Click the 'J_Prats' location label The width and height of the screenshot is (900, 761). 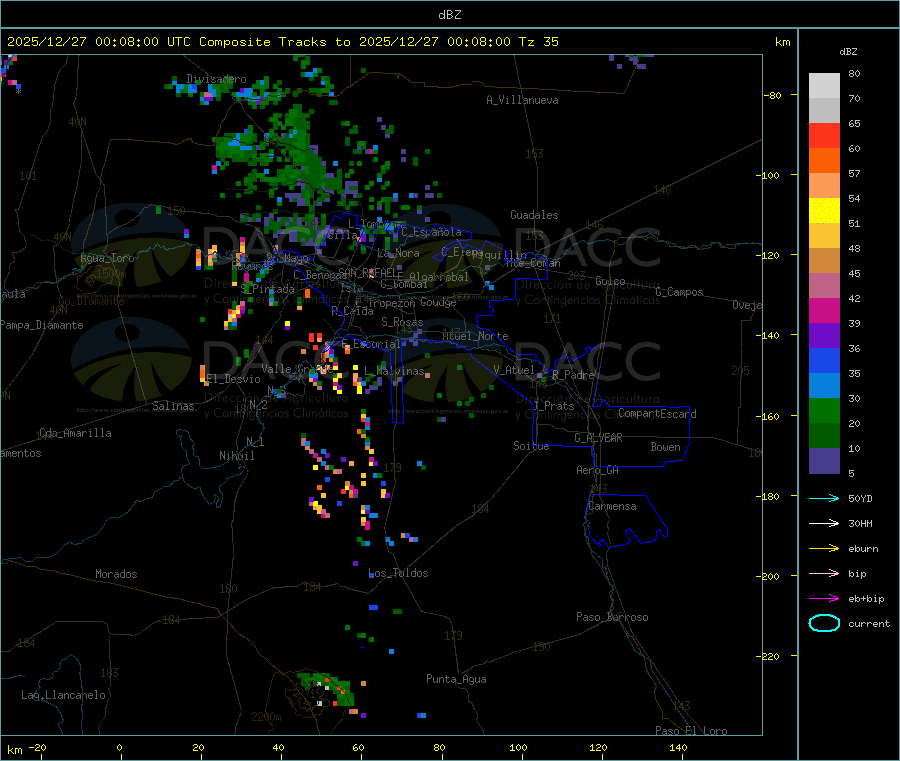[x=554, y=405]
